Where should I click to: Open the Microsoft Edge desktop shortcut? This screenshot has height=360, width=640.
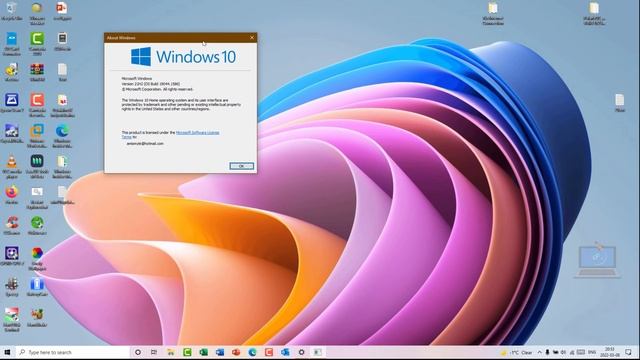62,136
